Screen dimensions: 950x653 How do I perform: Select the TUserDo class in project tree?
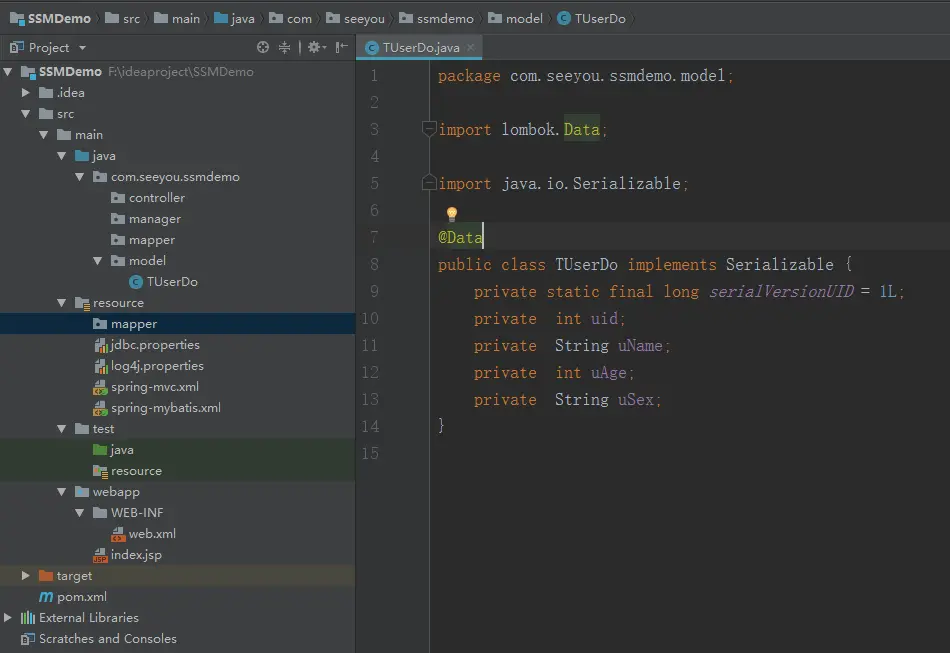click(171, 282)
